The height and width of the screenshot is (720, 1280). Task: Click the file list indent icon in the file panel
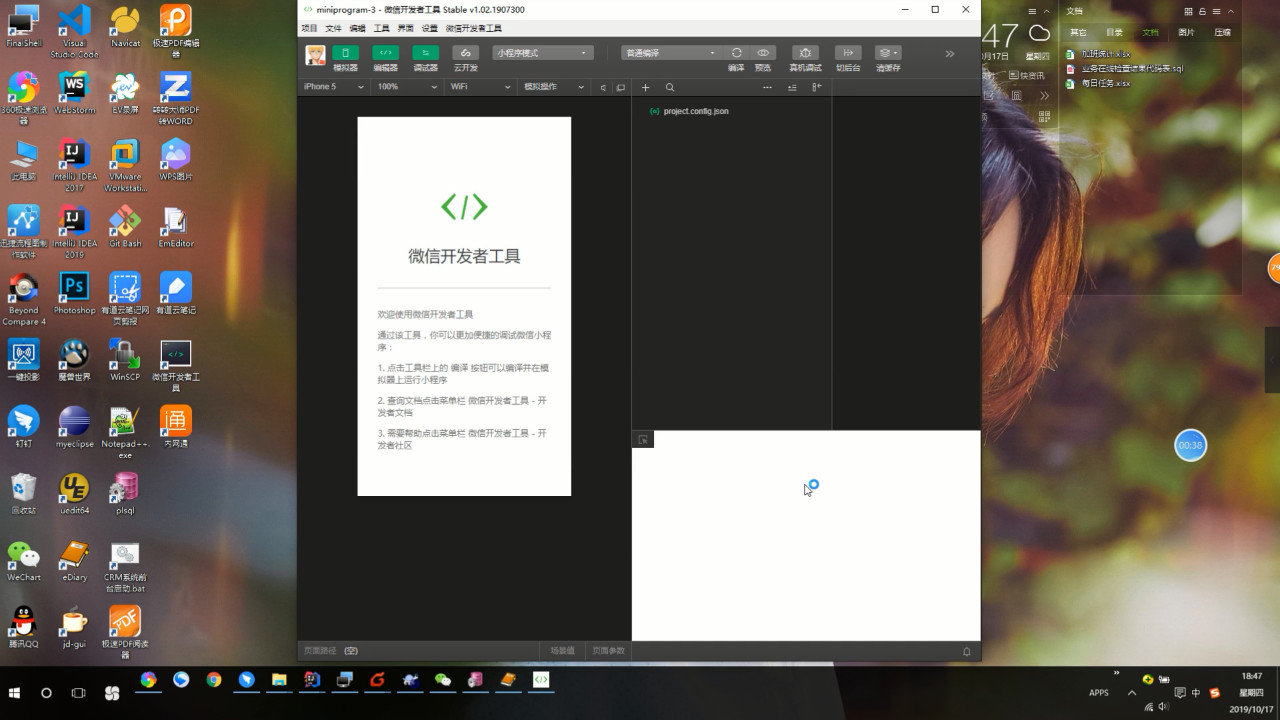[792, 88]
